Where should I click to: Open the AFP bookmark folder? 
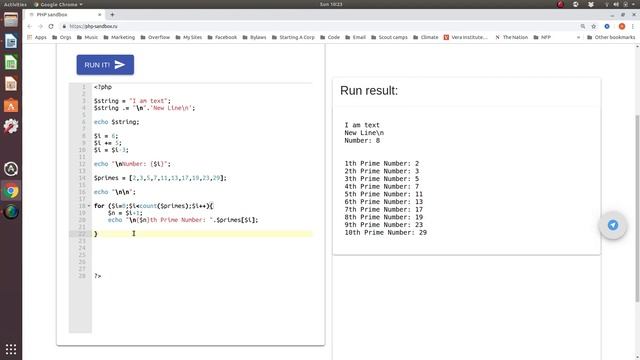click(542, 37)
